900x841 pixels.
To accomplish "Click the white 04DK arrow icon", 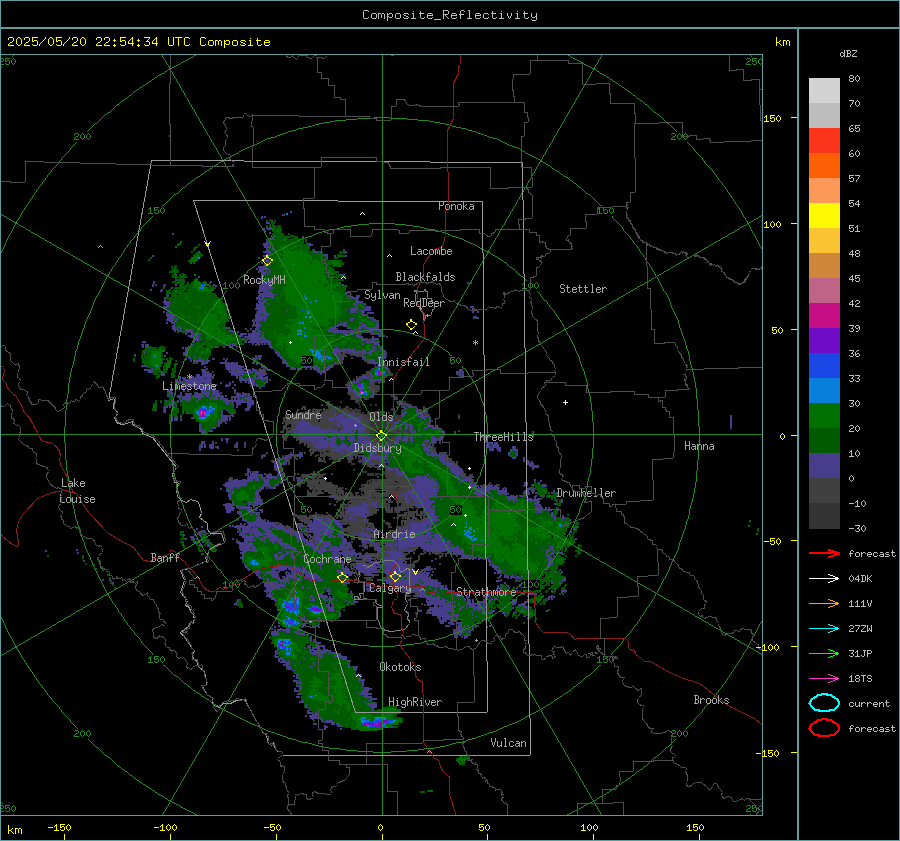I will 824,579.
